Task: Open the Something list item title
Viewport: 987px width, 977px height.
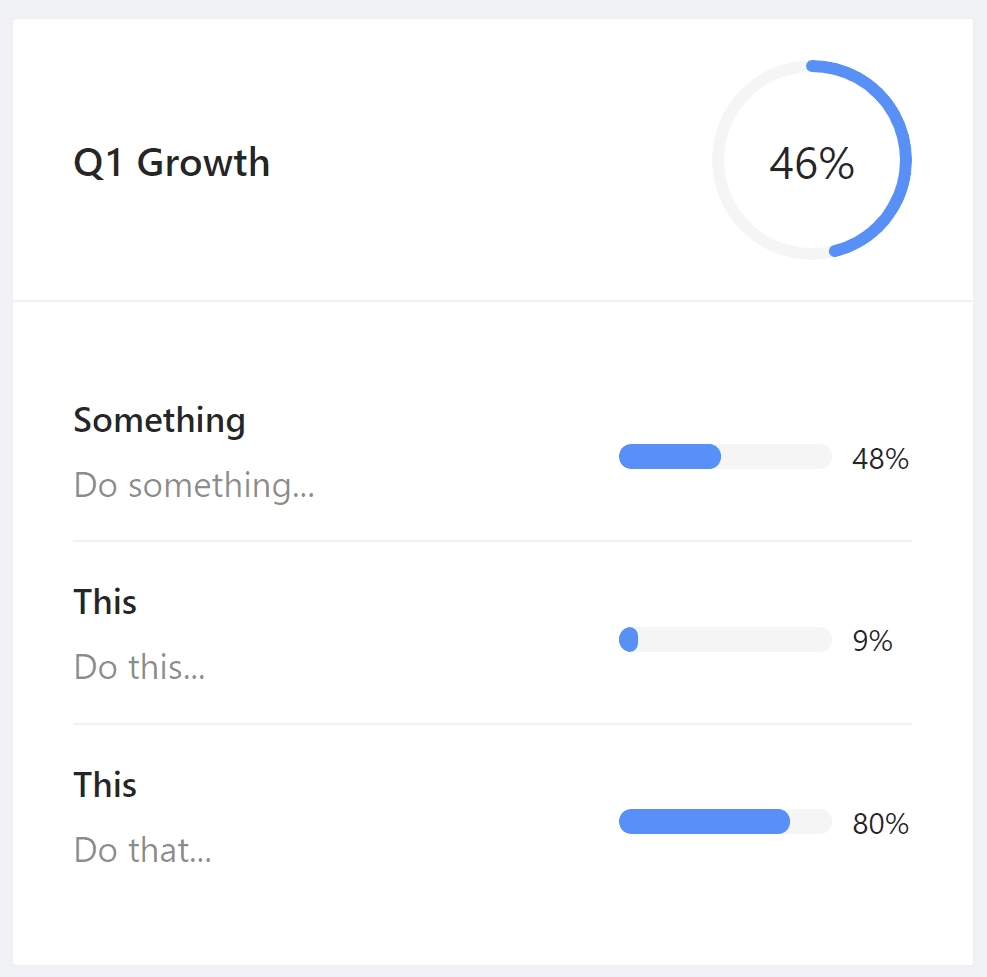Action: point(159,420)
